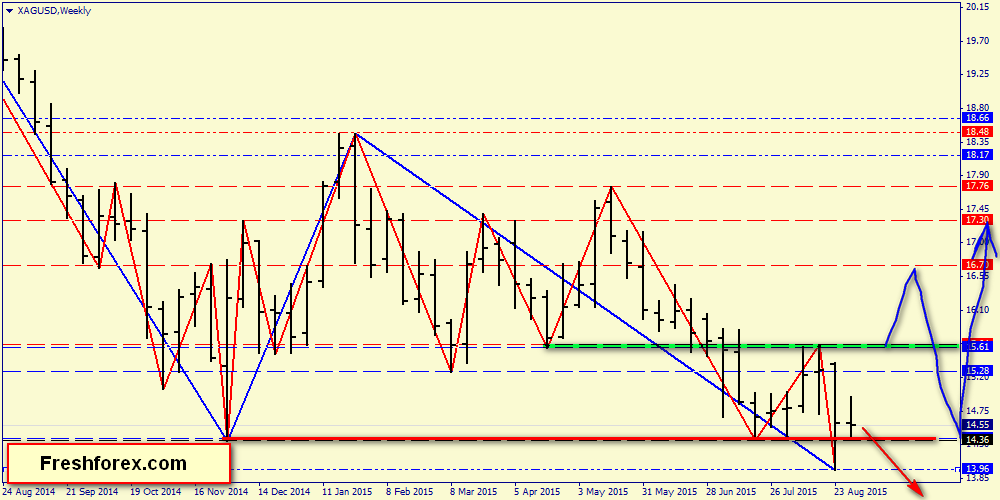Select the blue 18.17 price level label
Screen dimensions: 1000x500
point(978,155)
